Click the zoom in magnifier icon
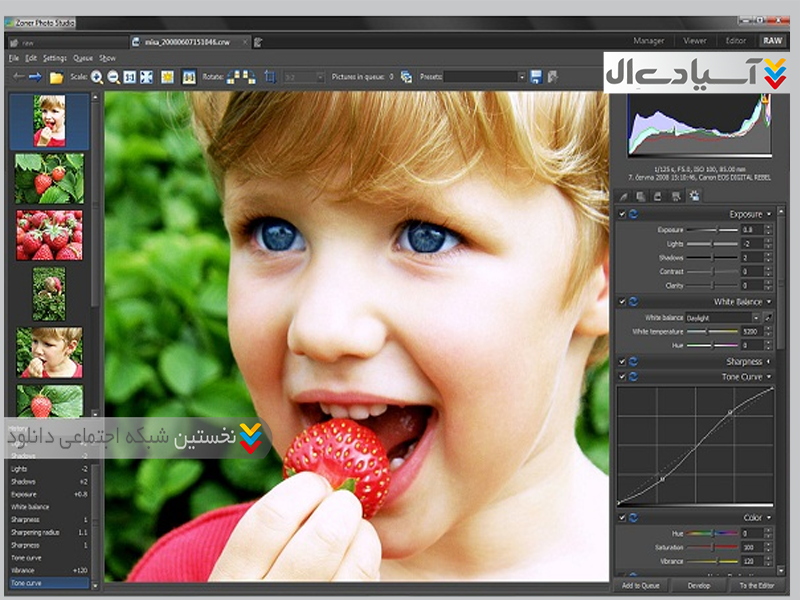This screenshot has width=800, height=600. [97, 77]
